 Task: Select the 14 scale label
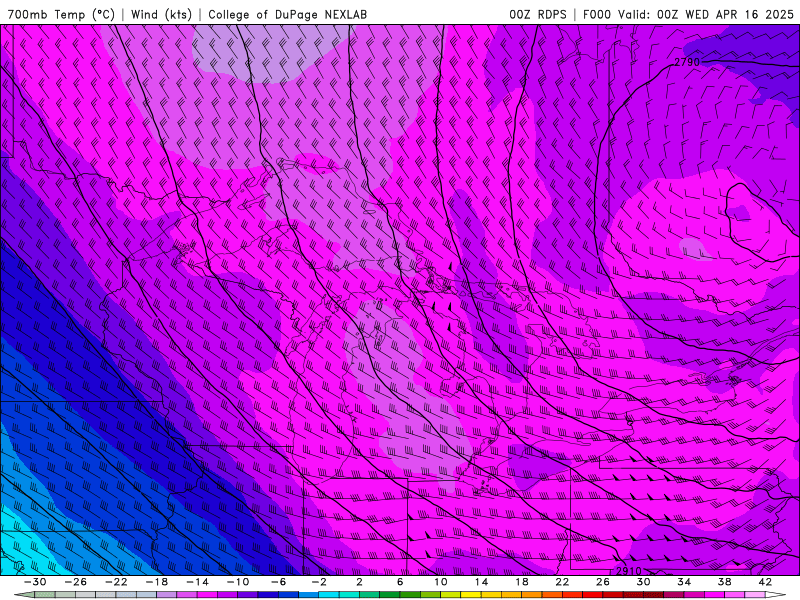[481, 582]
